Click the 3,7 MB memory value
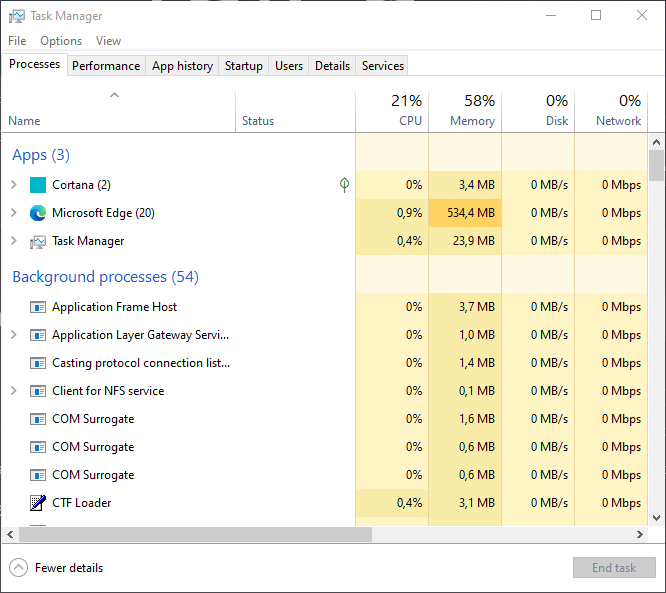Viewport: 666px width, 593px height. point(477,307)
